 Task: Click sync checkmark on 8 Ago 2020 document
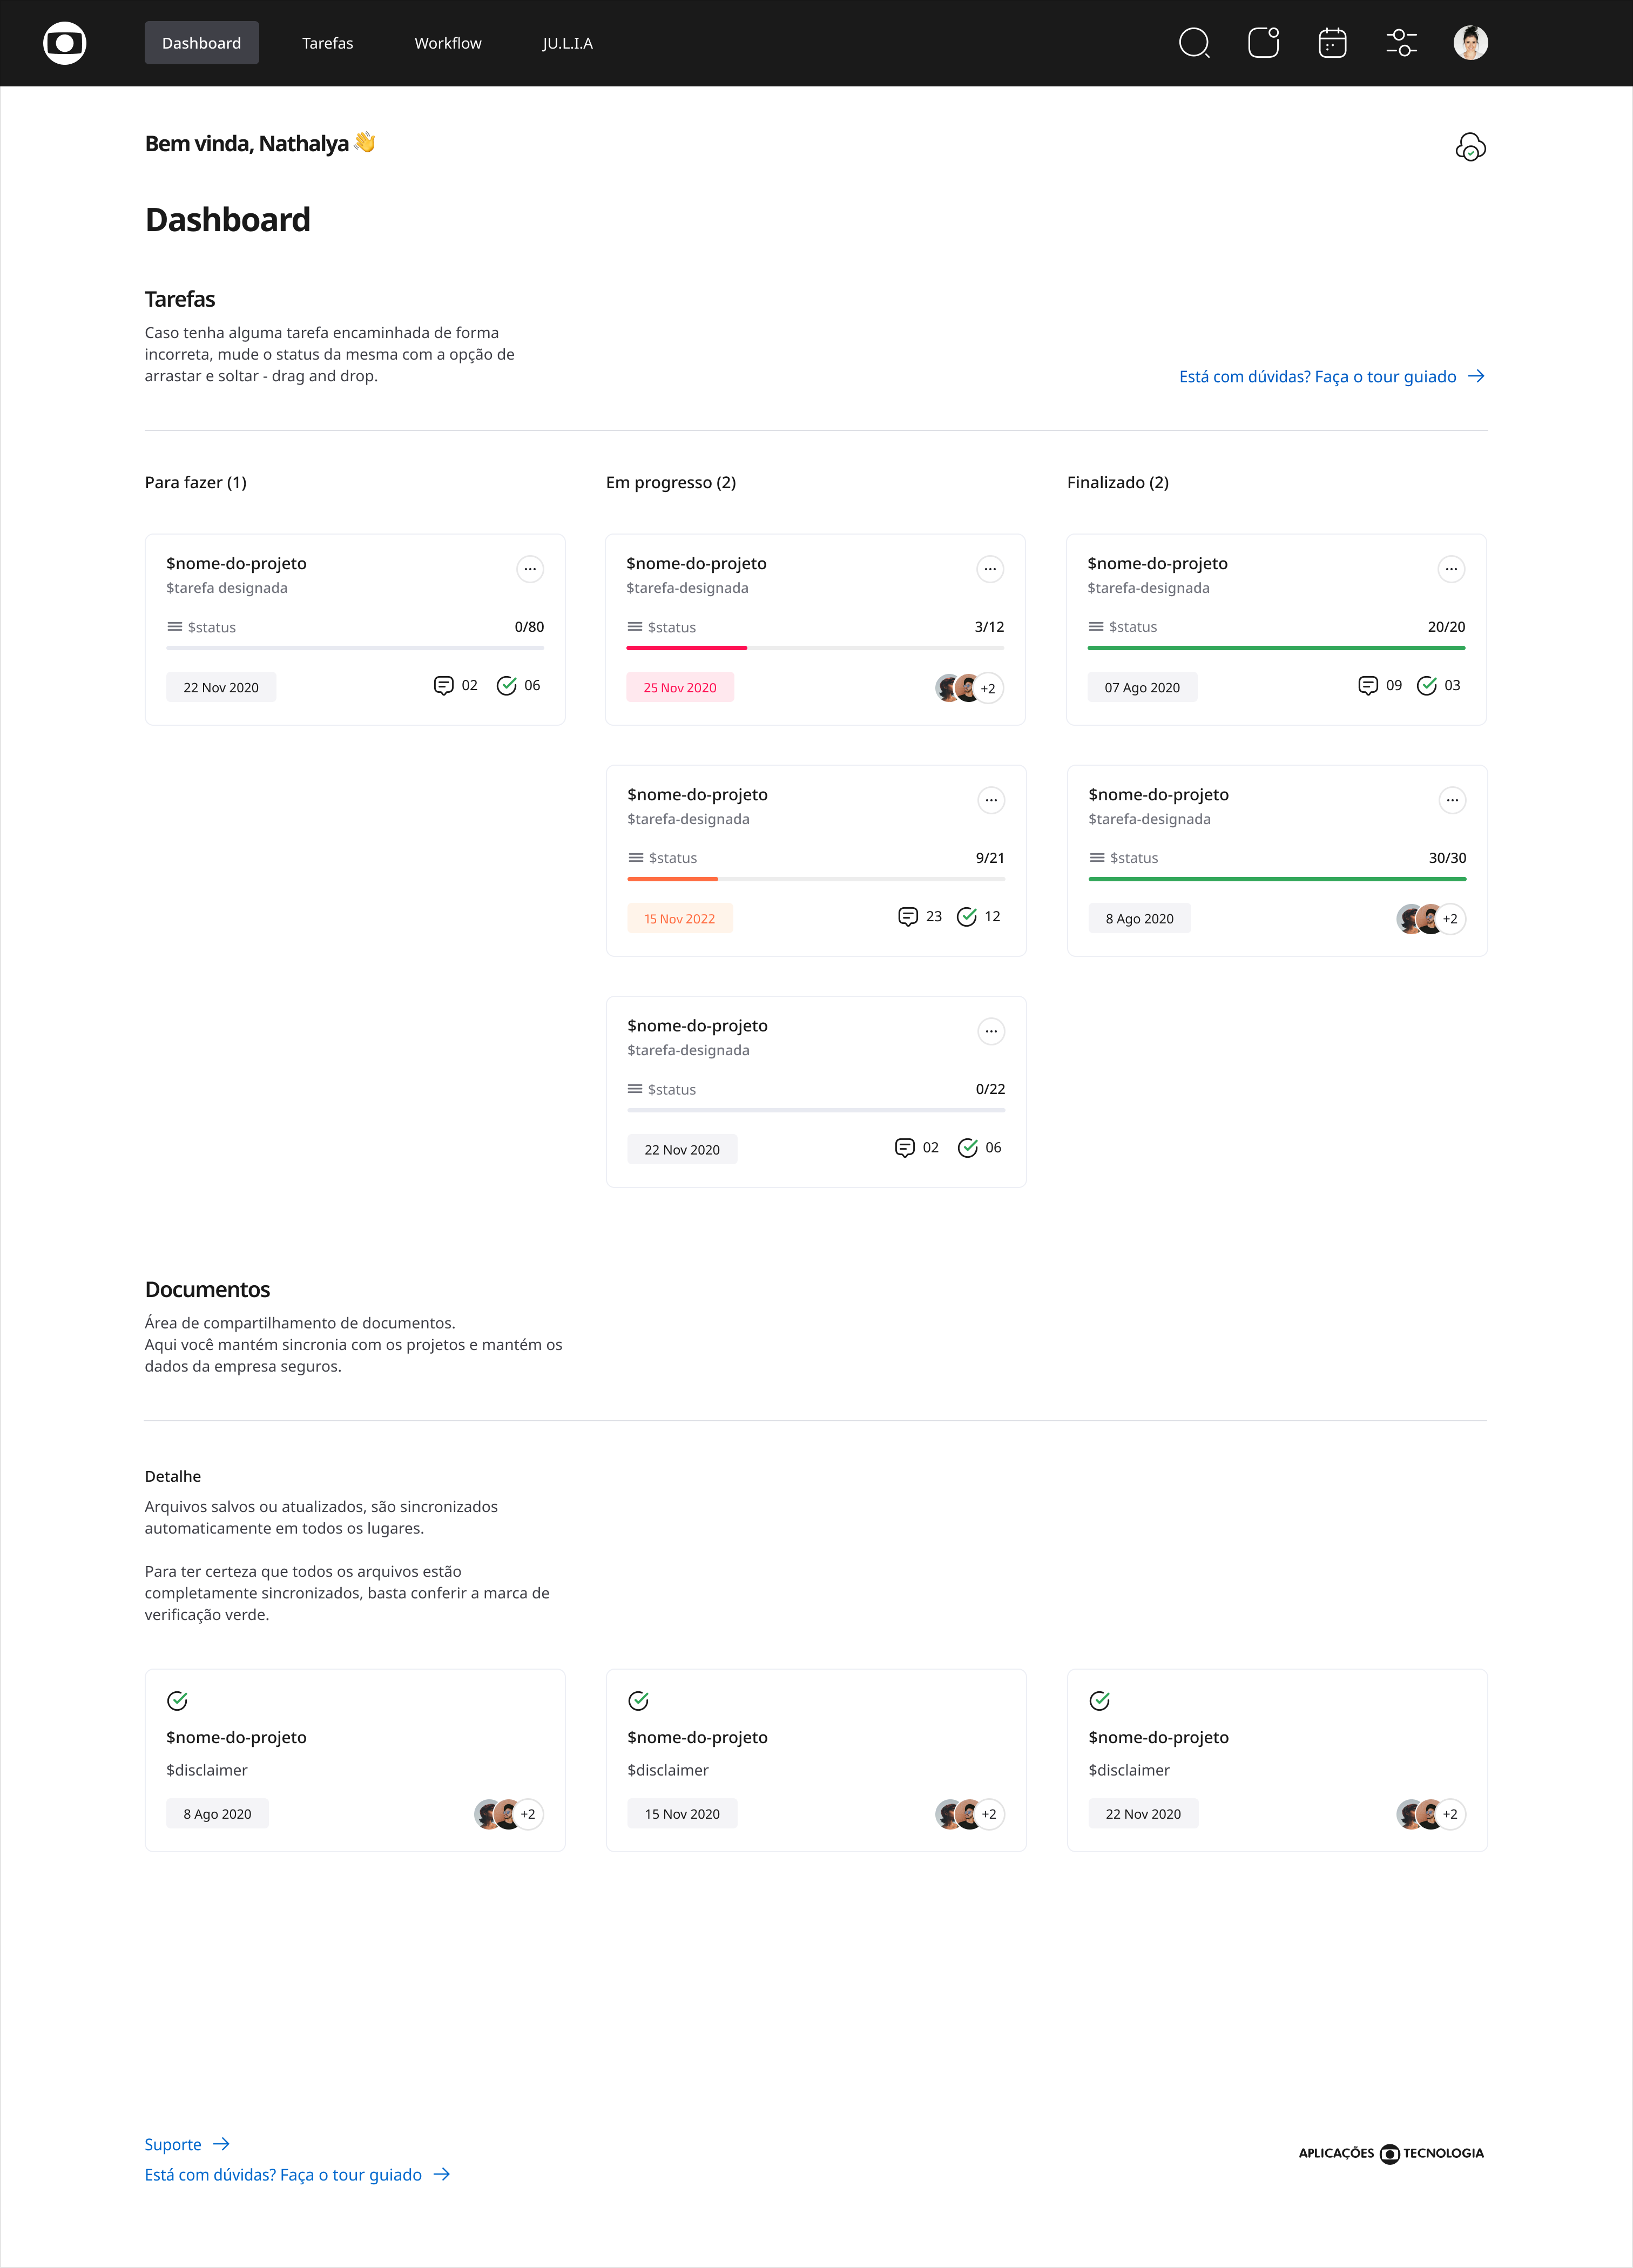pos(177,1700)
